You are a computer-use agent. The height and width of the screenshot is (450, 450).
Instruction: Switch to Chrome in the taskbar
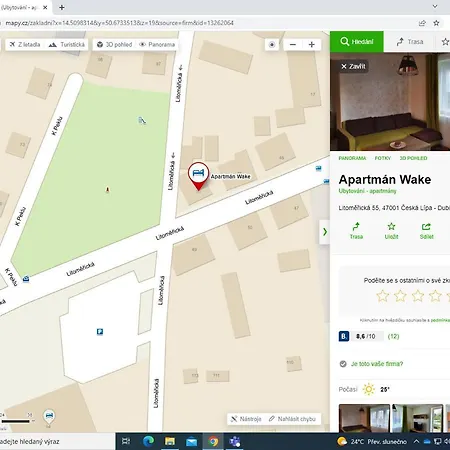point(213,441)
